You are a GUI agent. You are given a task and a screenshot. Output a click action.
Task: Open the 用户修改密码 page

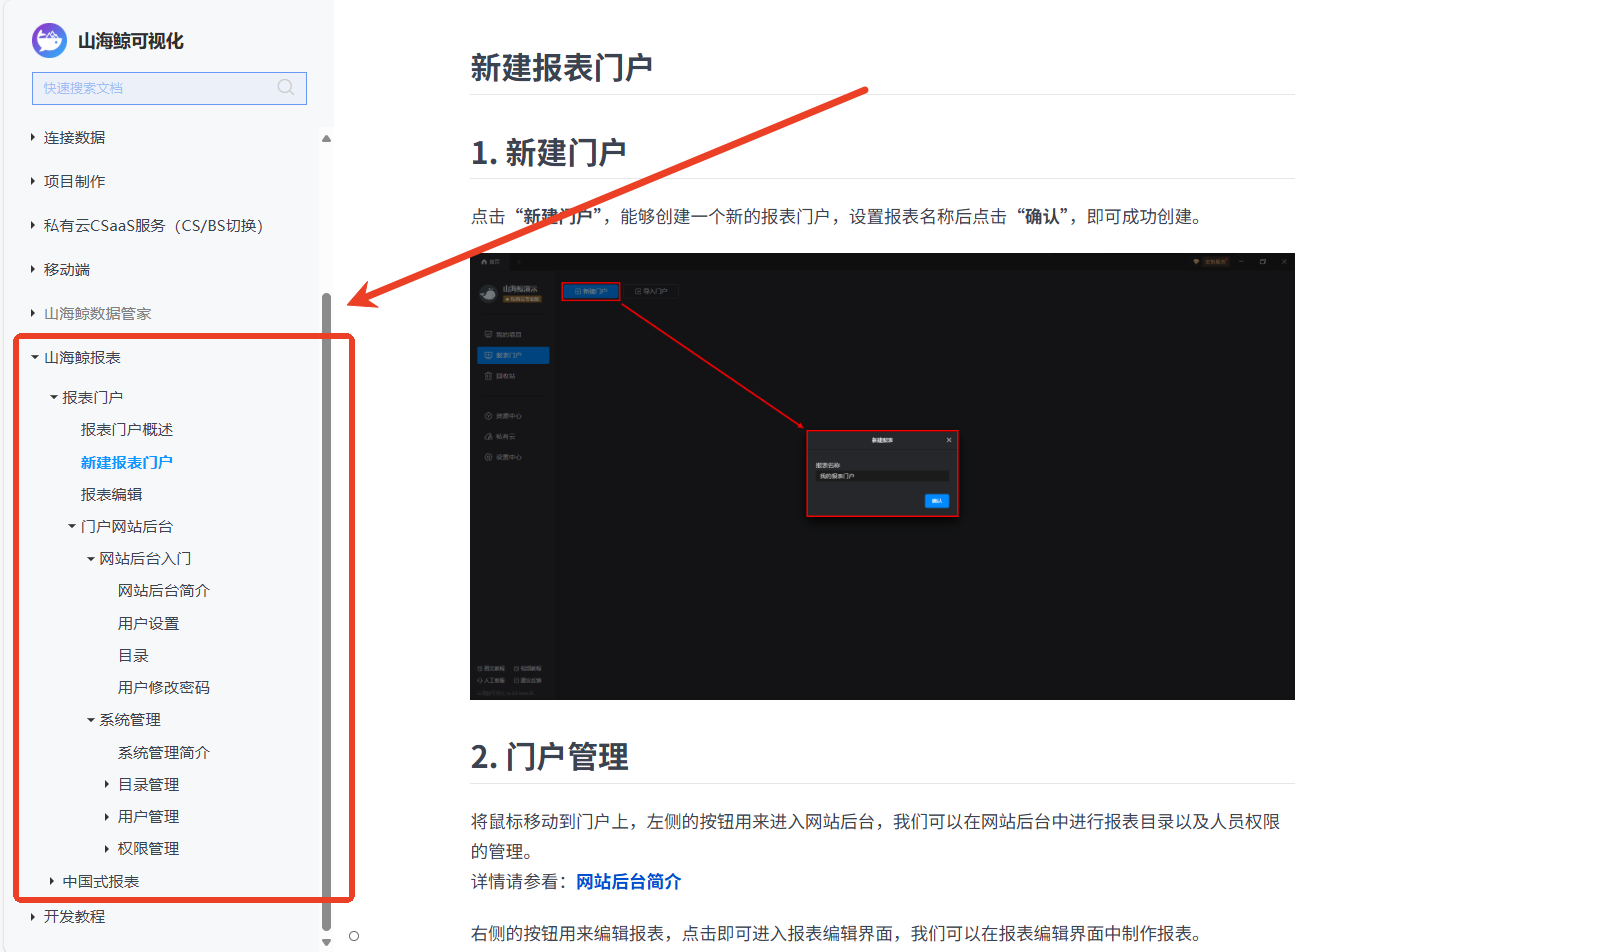164,688
